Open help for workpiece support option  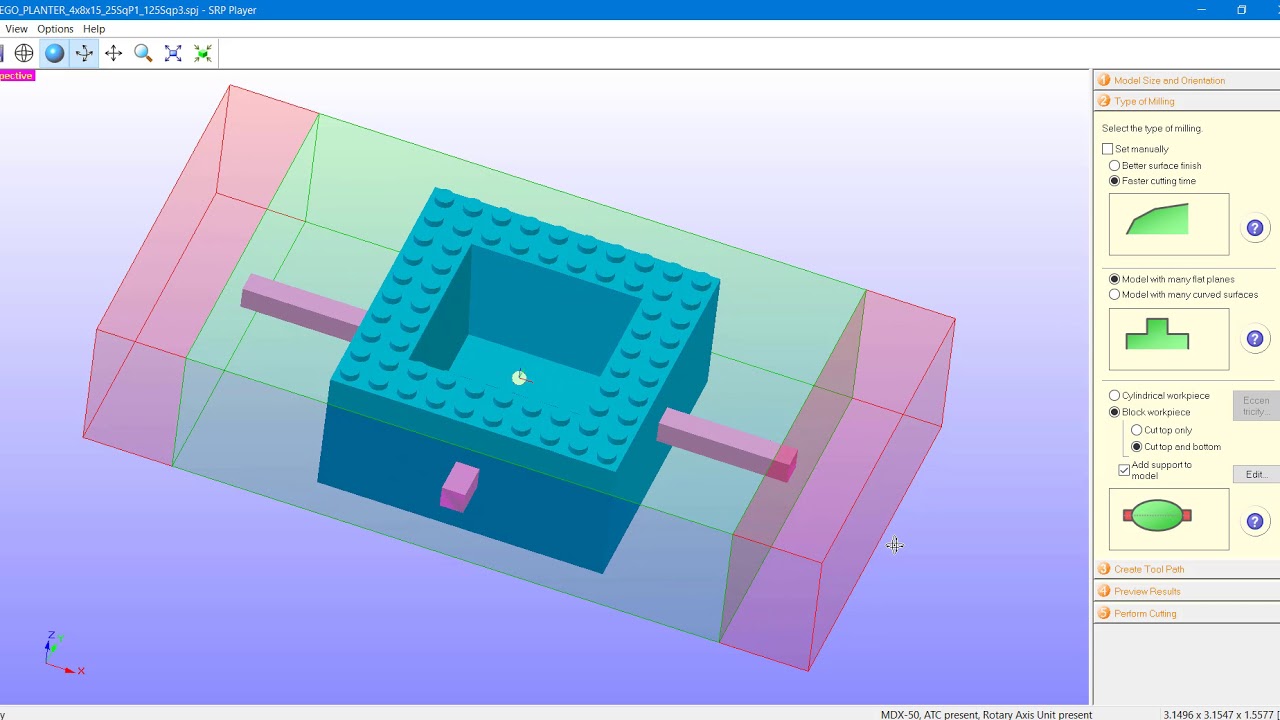(1255, 521)
